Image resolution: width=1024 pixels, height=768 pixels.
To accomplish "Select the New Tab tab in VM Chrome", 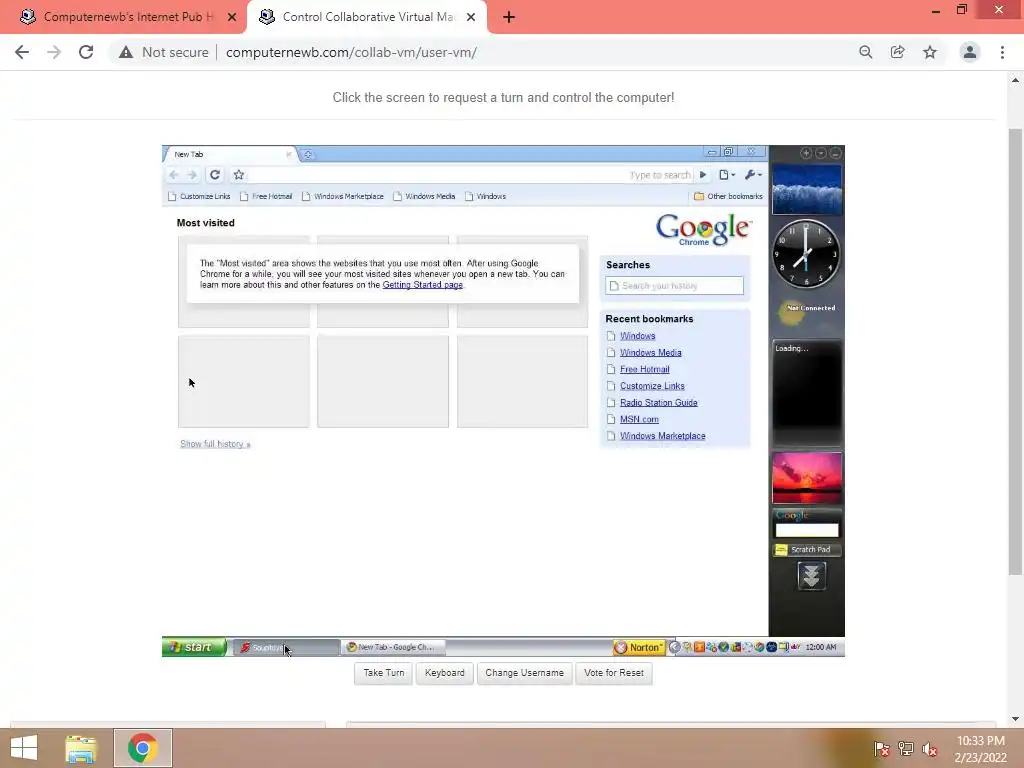I will pyautogui.click(x=229, y=154).
